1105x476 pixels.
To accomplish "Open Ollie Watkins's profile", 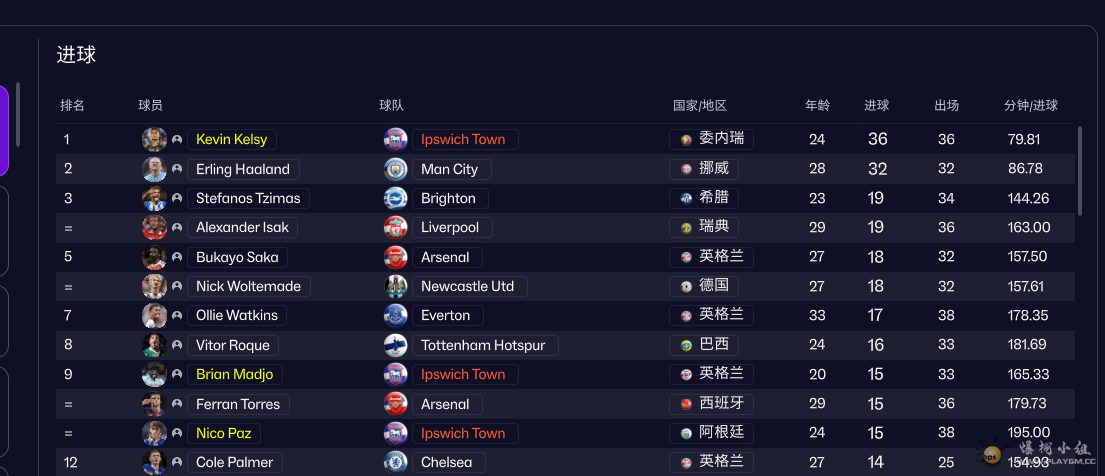I will pos(237,315).
